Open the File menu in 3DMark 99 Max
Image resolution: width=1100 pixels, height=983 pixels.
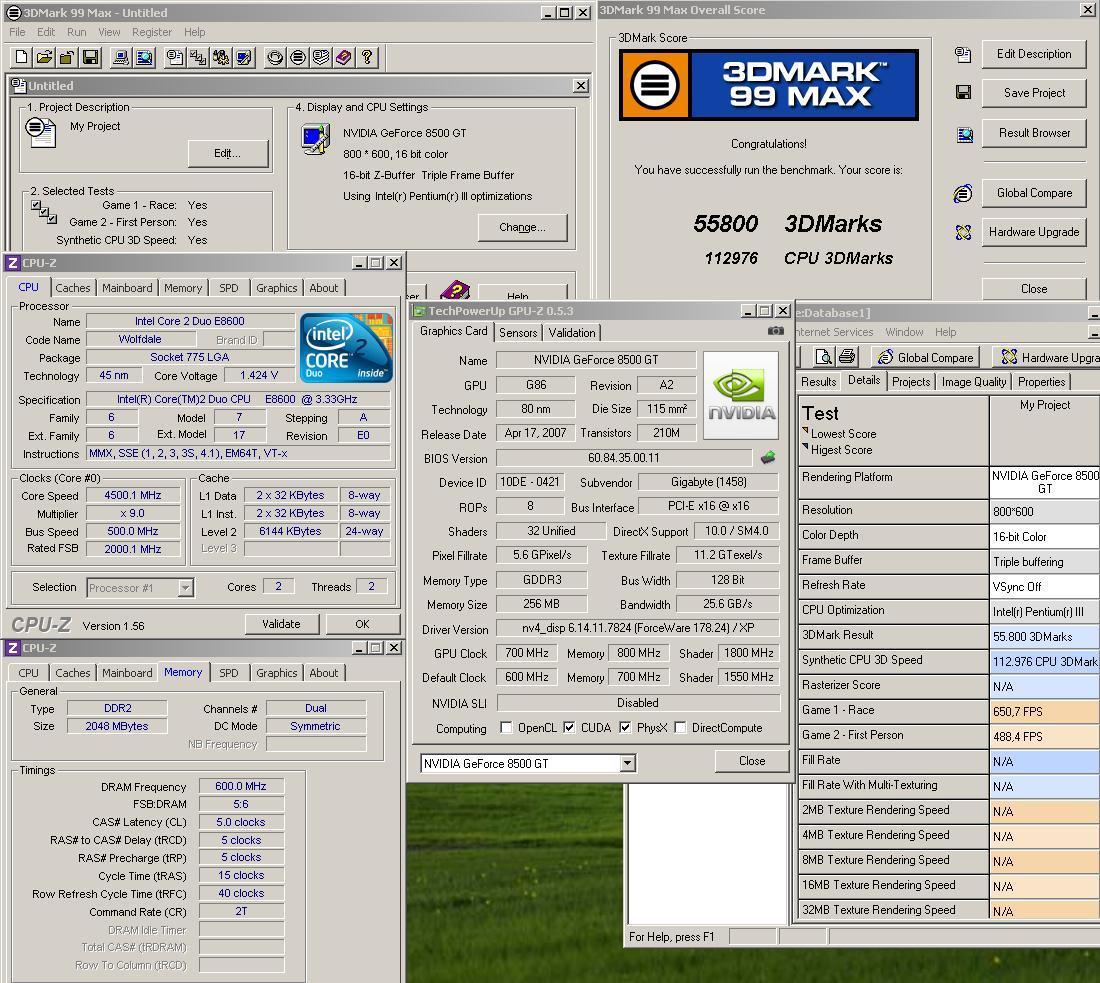point(18,32)
